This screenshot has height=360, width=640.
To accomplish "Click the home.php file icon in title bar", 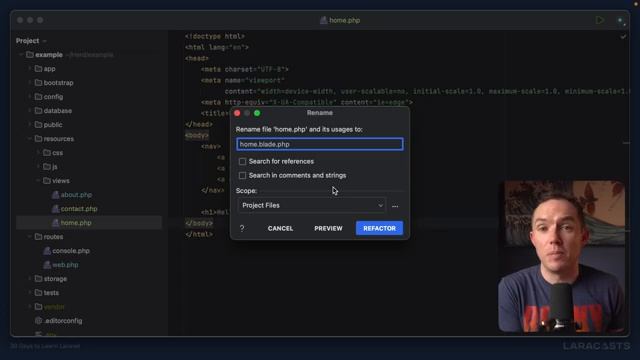I will coord(323,20).
